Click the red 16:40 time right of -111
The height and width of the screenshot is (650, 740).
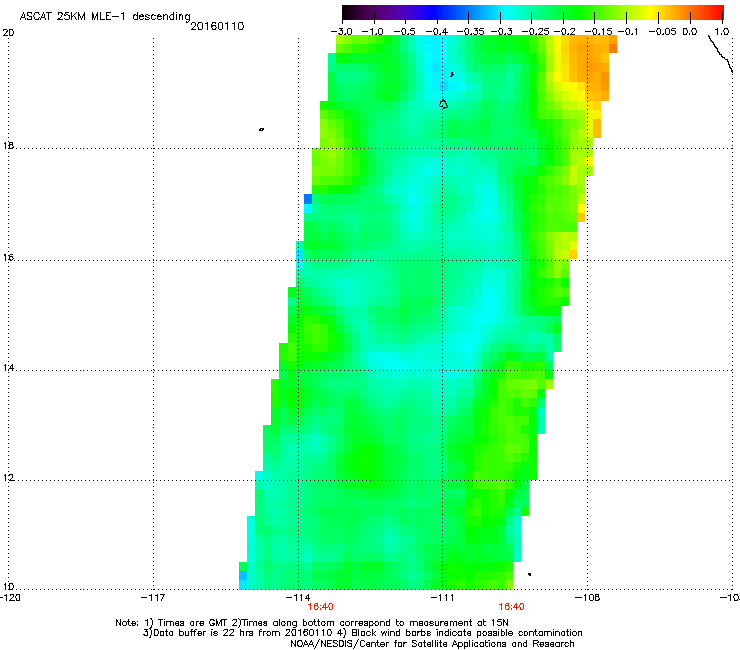(512, 607)
